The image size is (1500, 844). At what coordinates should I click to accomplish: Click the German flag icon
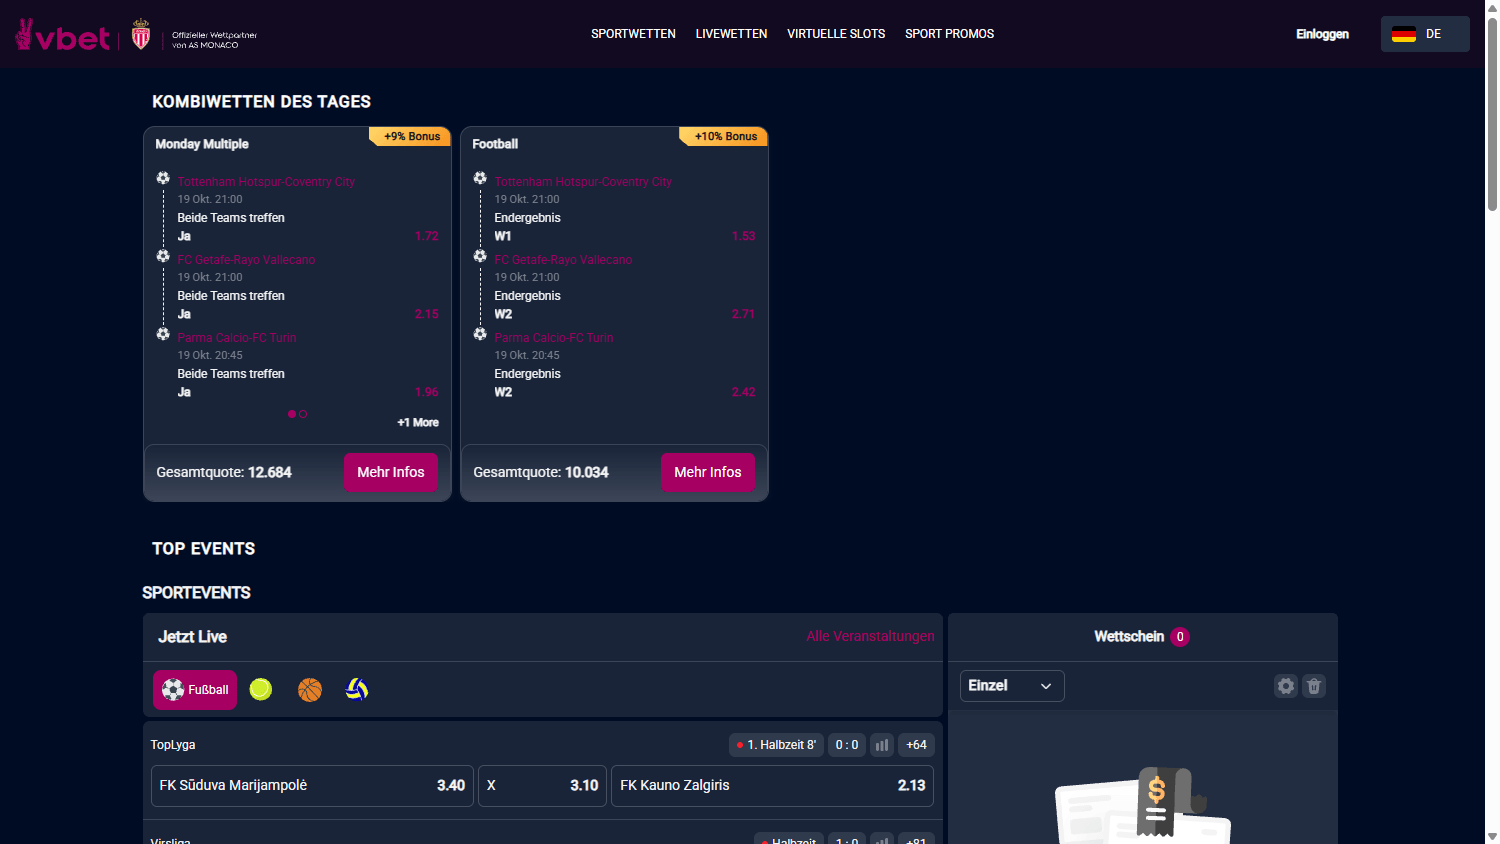pos(1404,34)
